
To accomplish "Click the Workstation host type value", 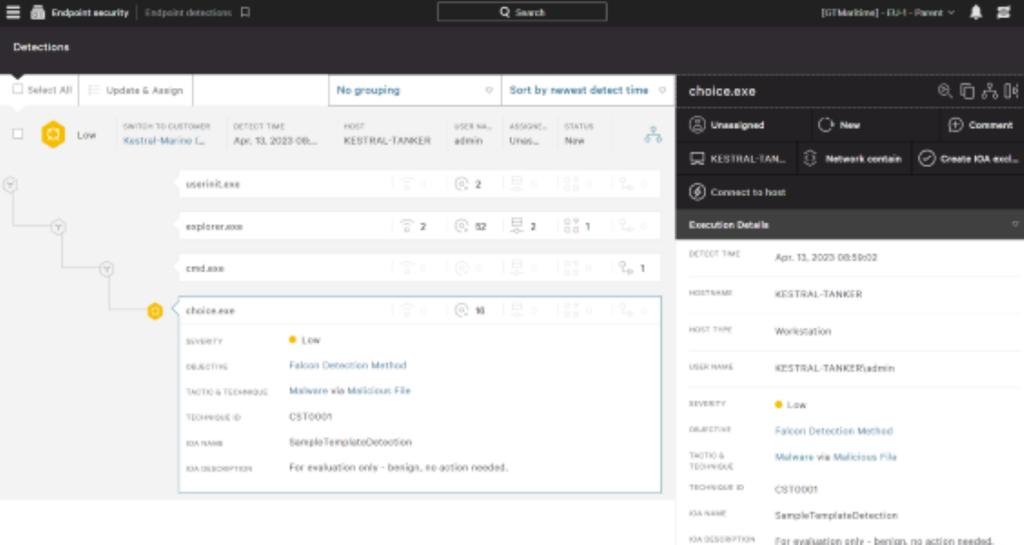I will click(803, 331).
